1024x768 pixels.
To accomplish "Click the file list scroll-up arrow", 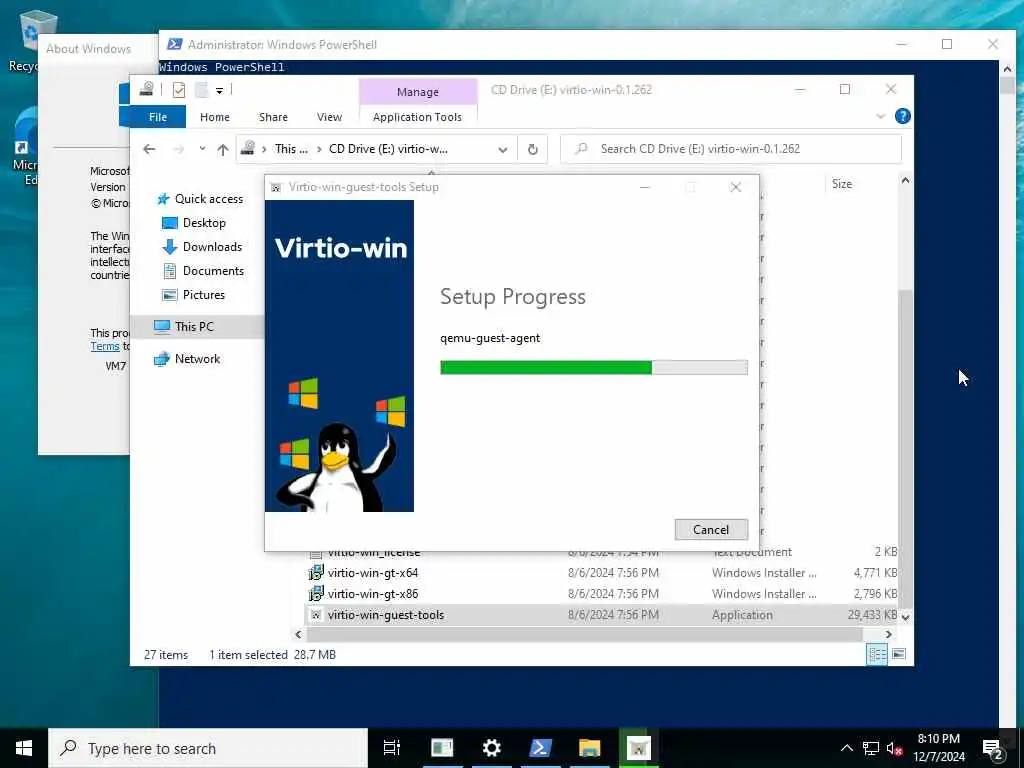I will click(x=905, y=180).
